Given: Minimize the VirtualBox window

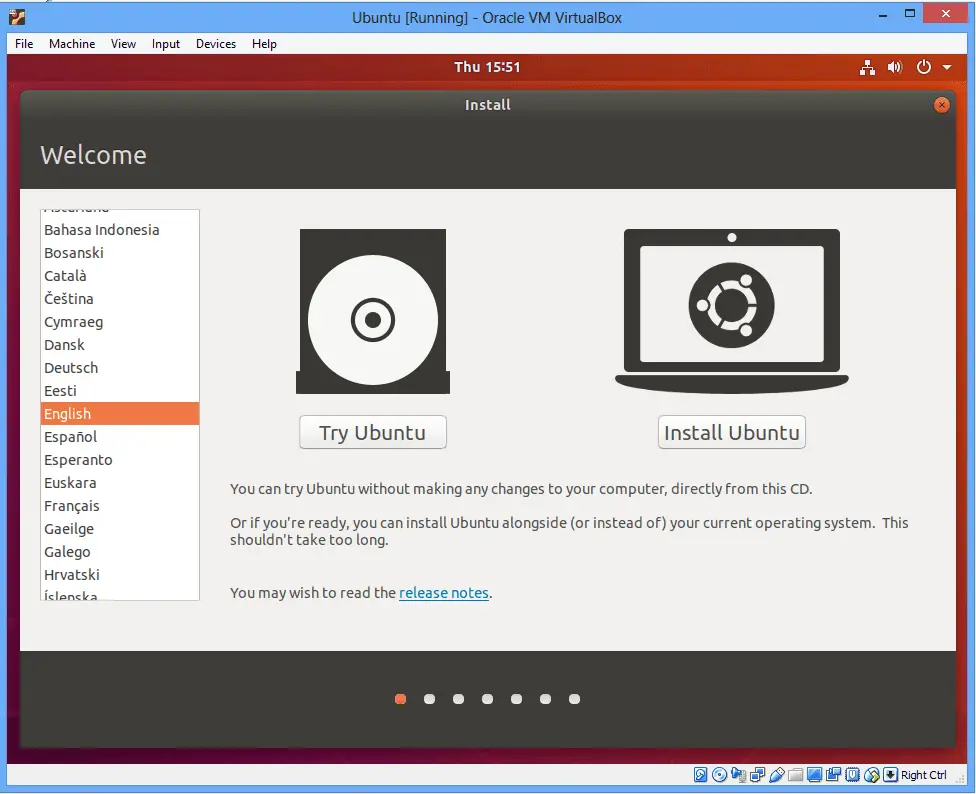Looking at the screenshot, I should coord(883,15).
